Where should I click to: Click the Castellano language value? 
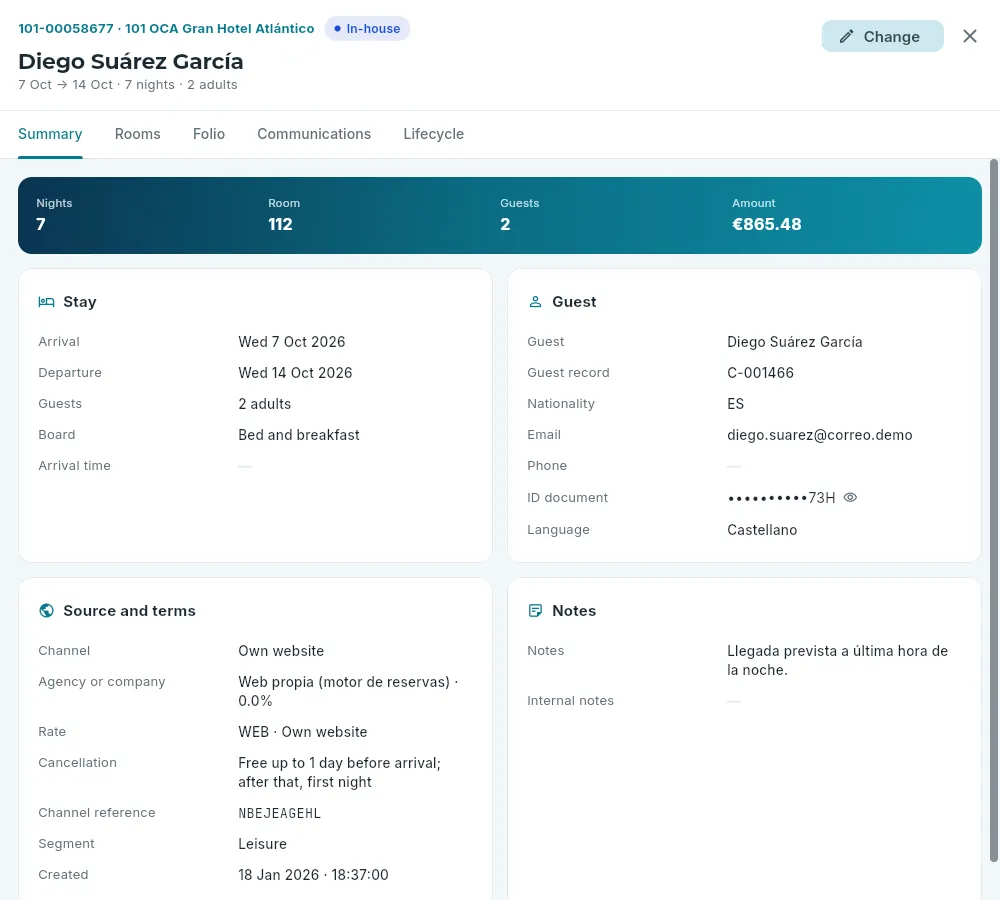click(x=762, y=530)
